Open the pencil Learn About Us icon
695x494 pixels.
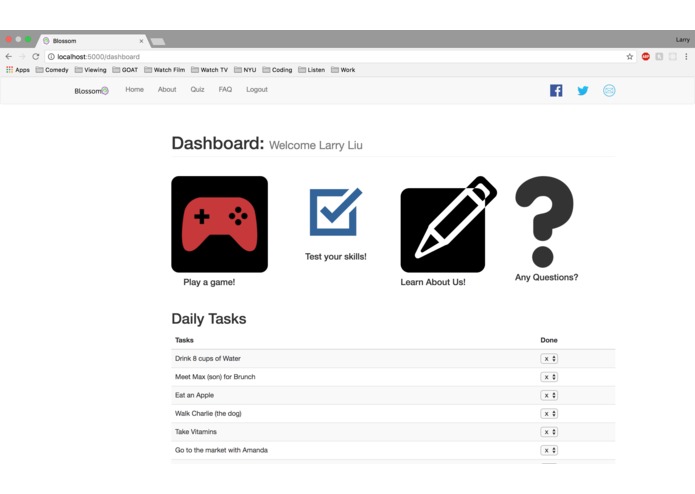(448, 224)
